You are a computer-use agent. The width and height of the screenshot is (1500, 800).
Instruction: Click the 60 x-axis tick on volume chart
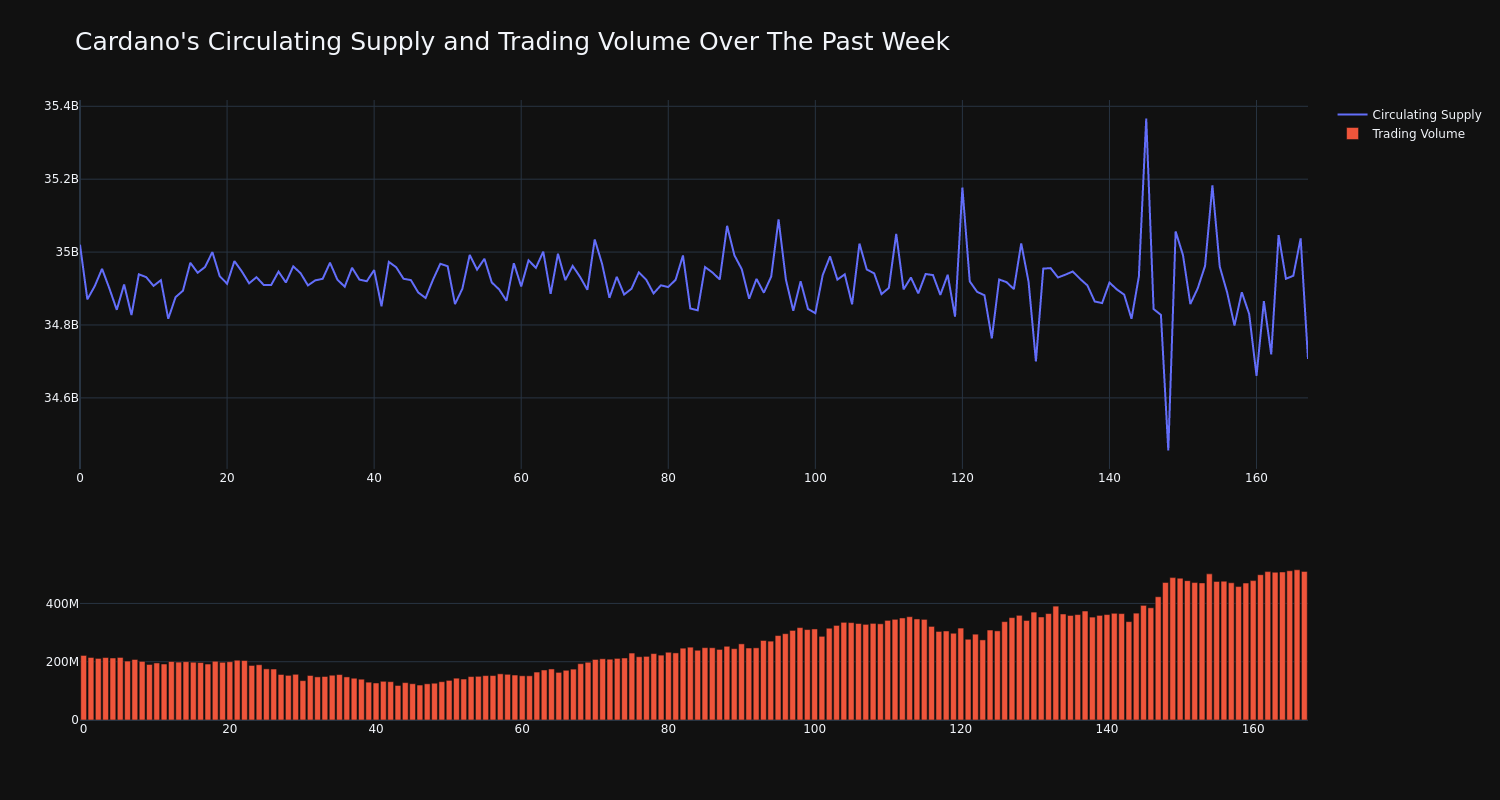point(522,729)
